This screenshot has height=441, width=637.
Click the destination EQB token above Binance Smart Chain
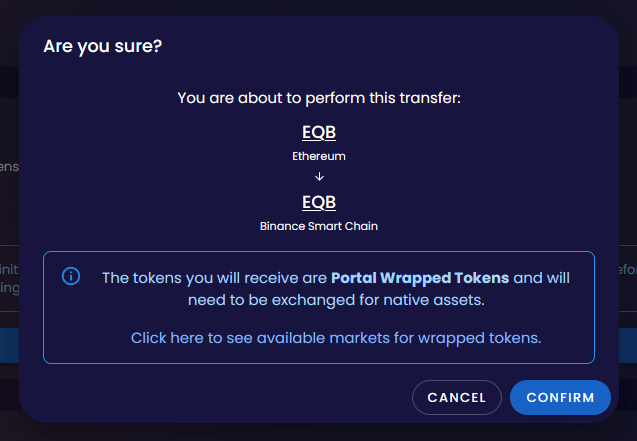319,202
